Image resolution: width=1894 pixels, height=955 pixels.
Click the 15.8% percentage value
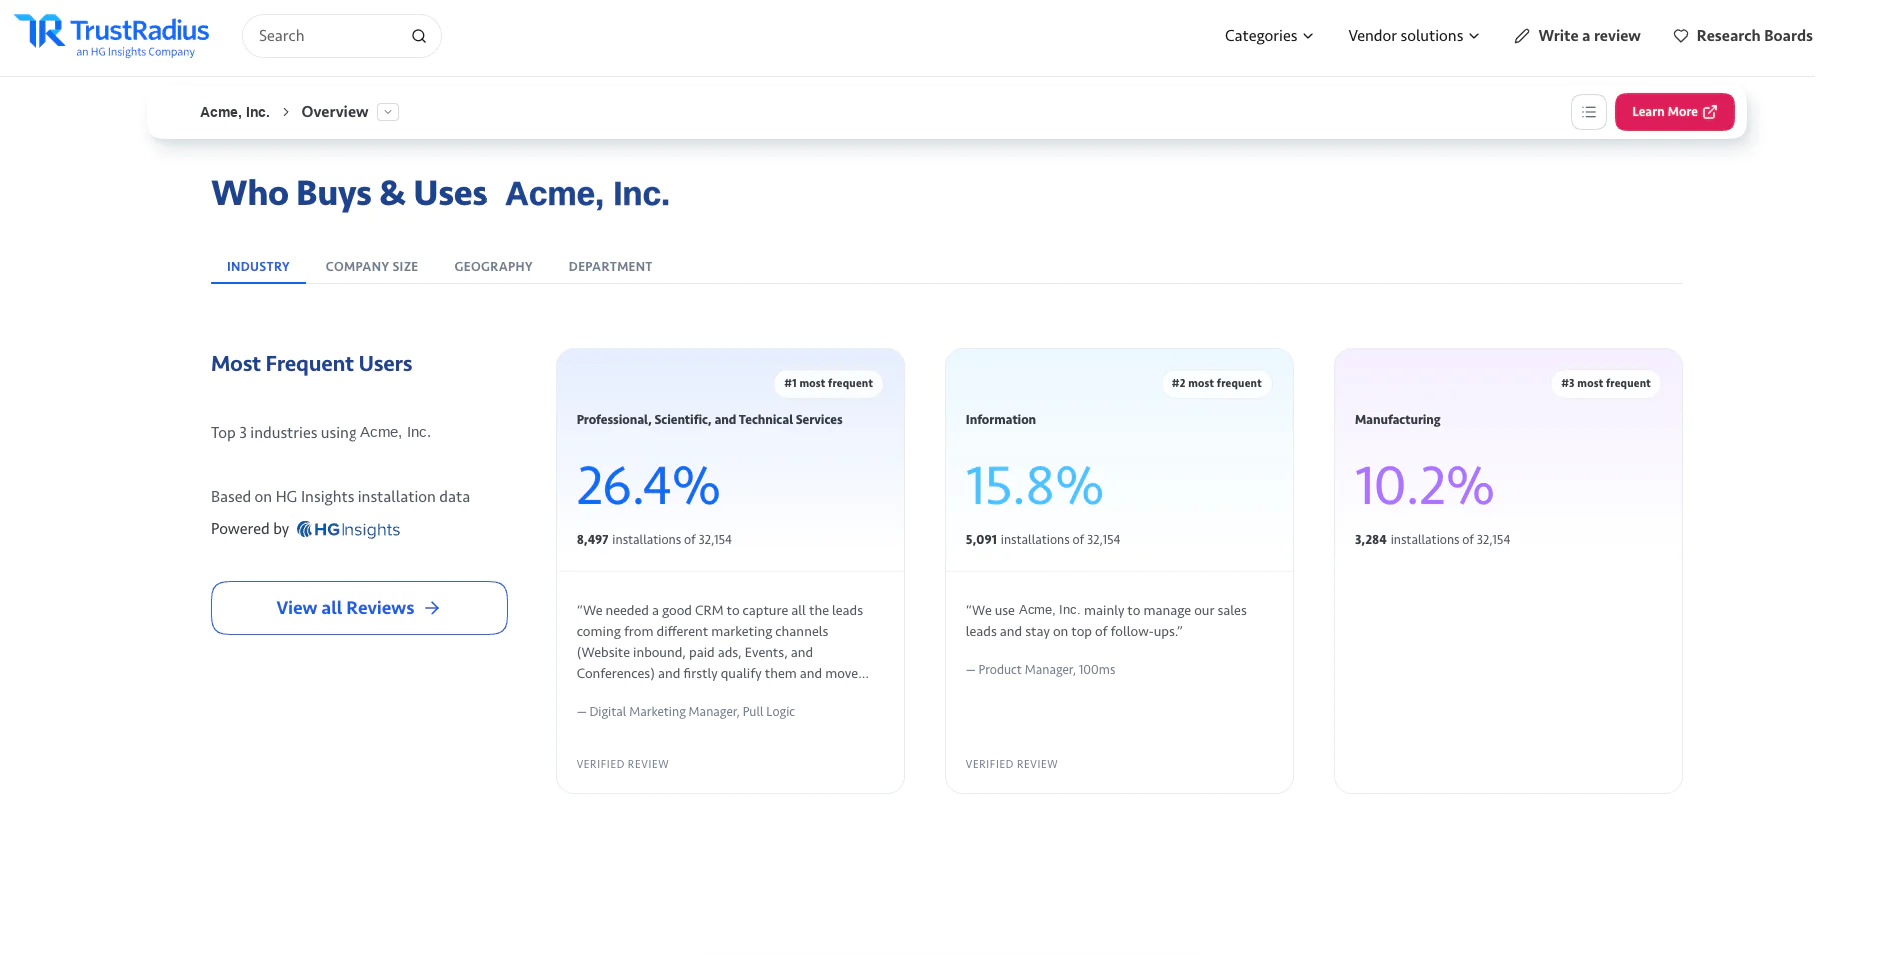1034,486
